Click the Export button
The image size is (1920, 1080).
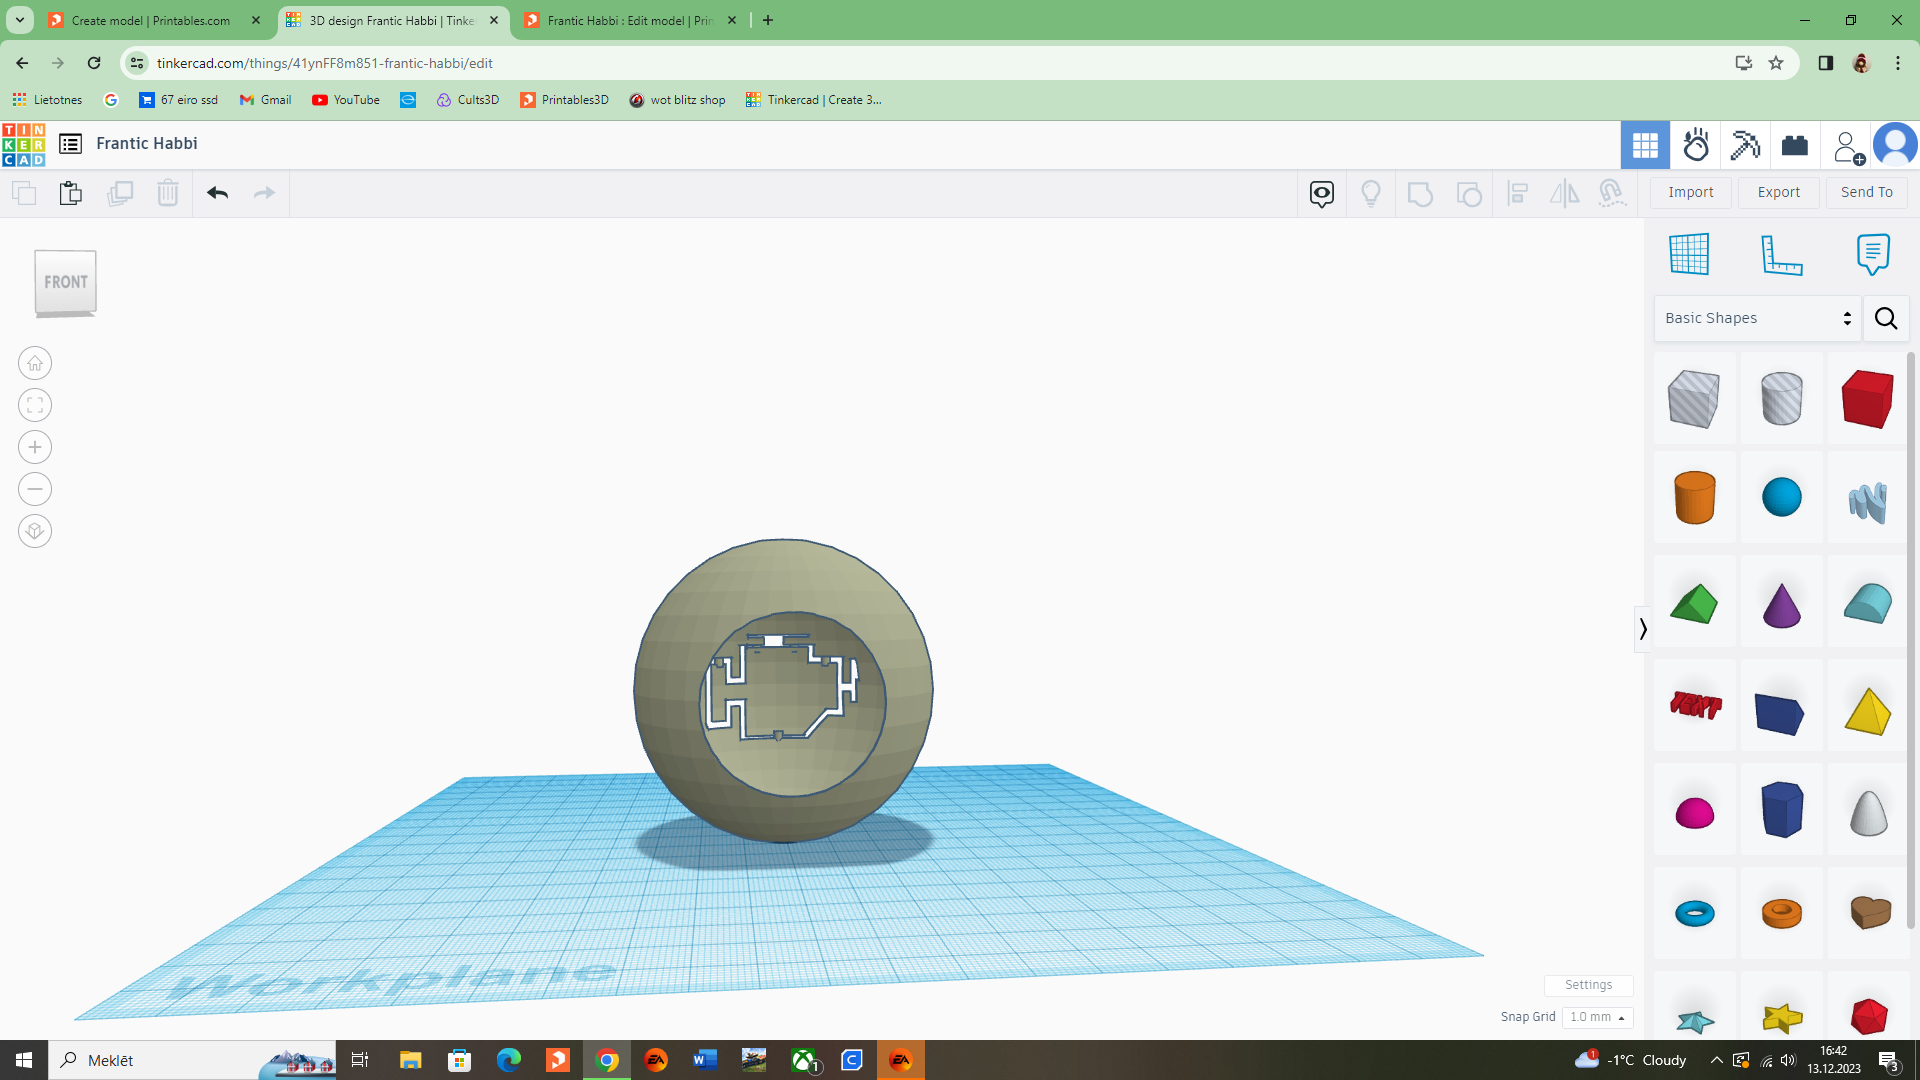click(1778, 192)
